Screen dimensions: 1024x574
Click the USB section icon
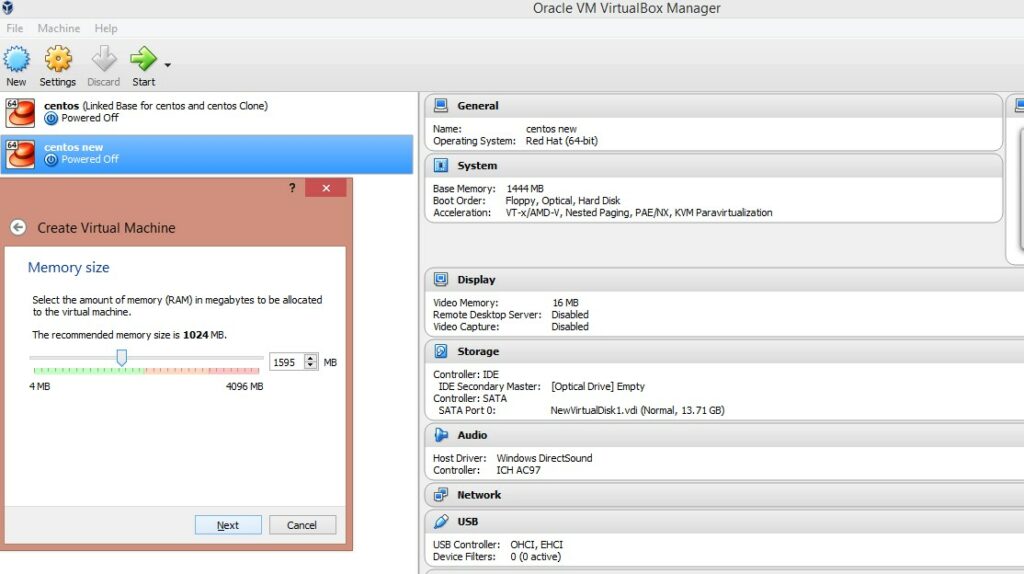pos(441,522)
